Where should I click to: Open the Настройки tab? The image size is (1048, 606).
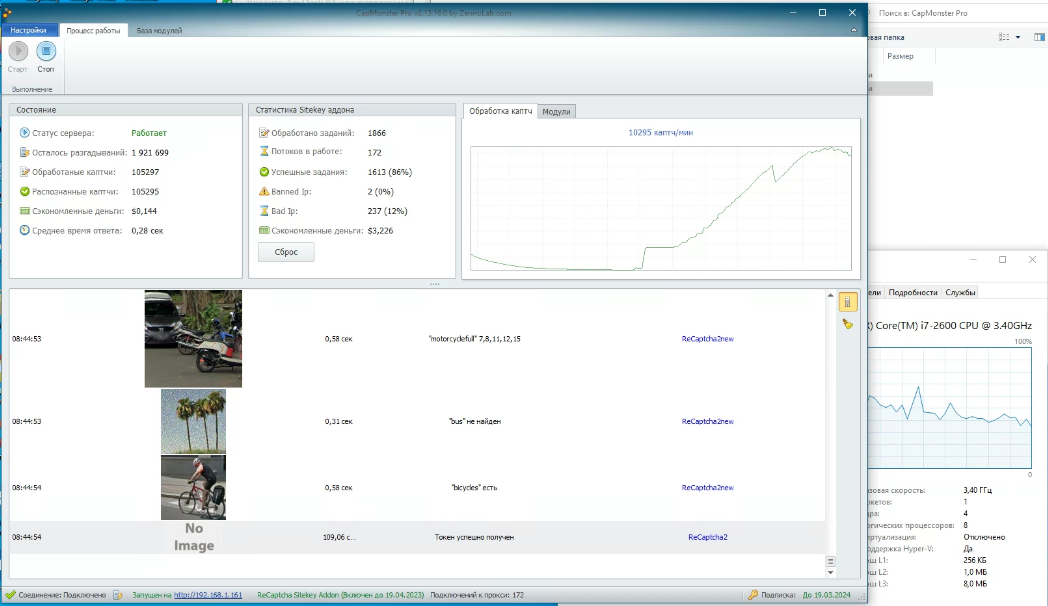pyautogui.click(x=29, y=31)
